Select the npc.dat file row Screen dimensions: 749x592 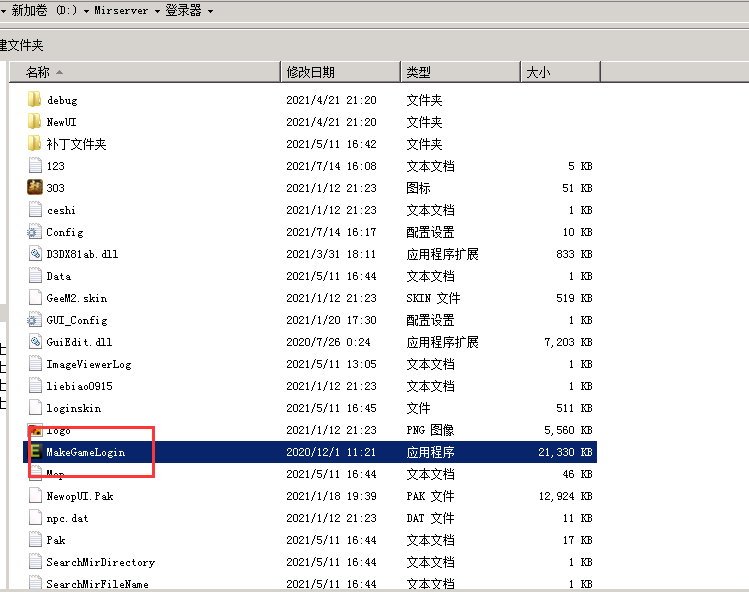coord(67,518)
